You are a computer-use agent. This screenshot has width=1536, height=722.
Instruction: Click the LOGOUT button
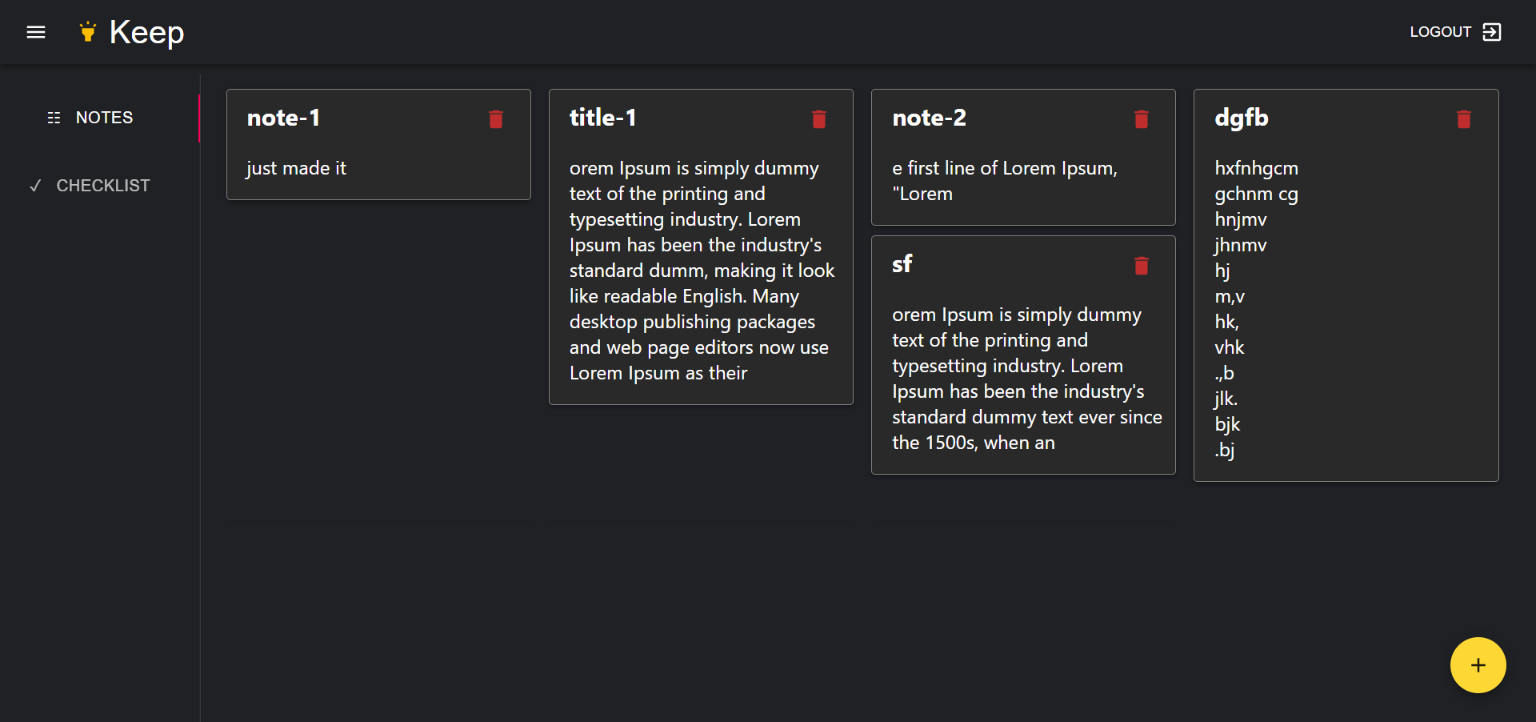[x=1456, y=32]
